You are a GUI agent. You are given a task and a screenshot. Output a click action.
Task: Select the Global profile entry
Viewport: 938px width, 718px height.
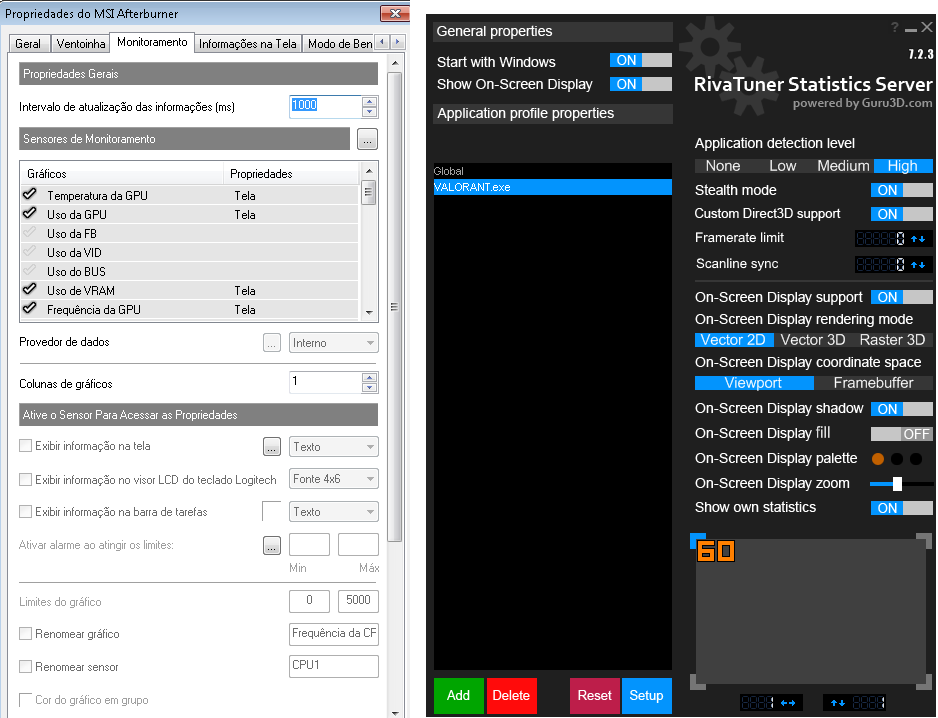pyautogui.click(x=553, y=171)
